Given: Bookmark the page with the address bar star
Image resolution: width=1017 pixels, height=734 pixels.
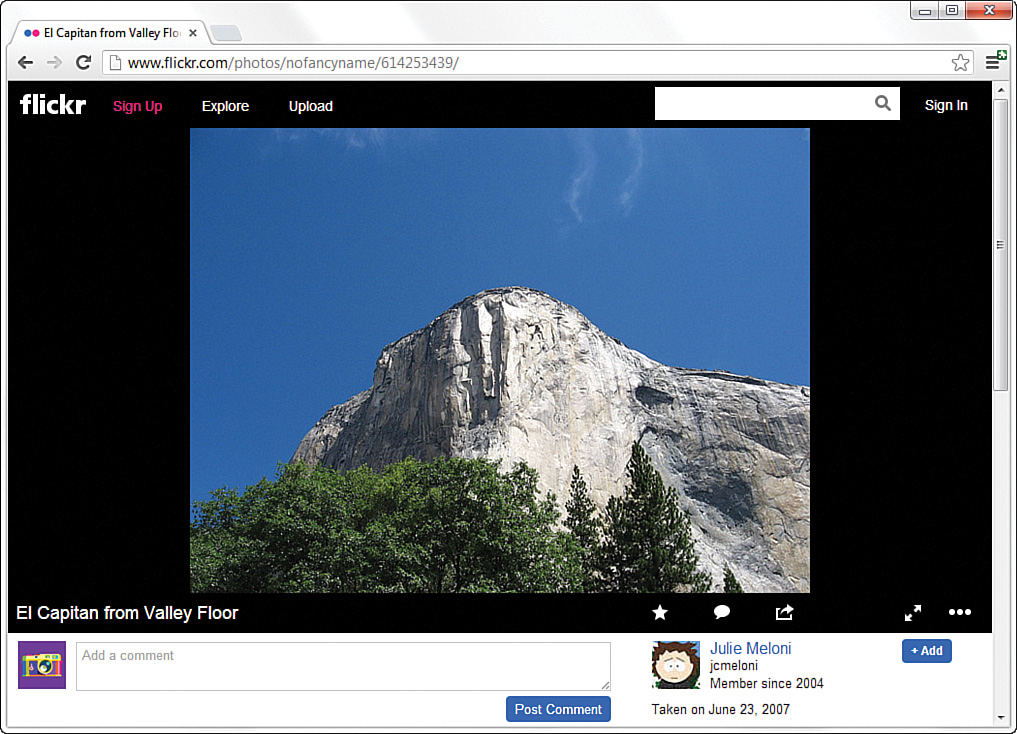Looking at the screenshot, I should click(960, 62).
